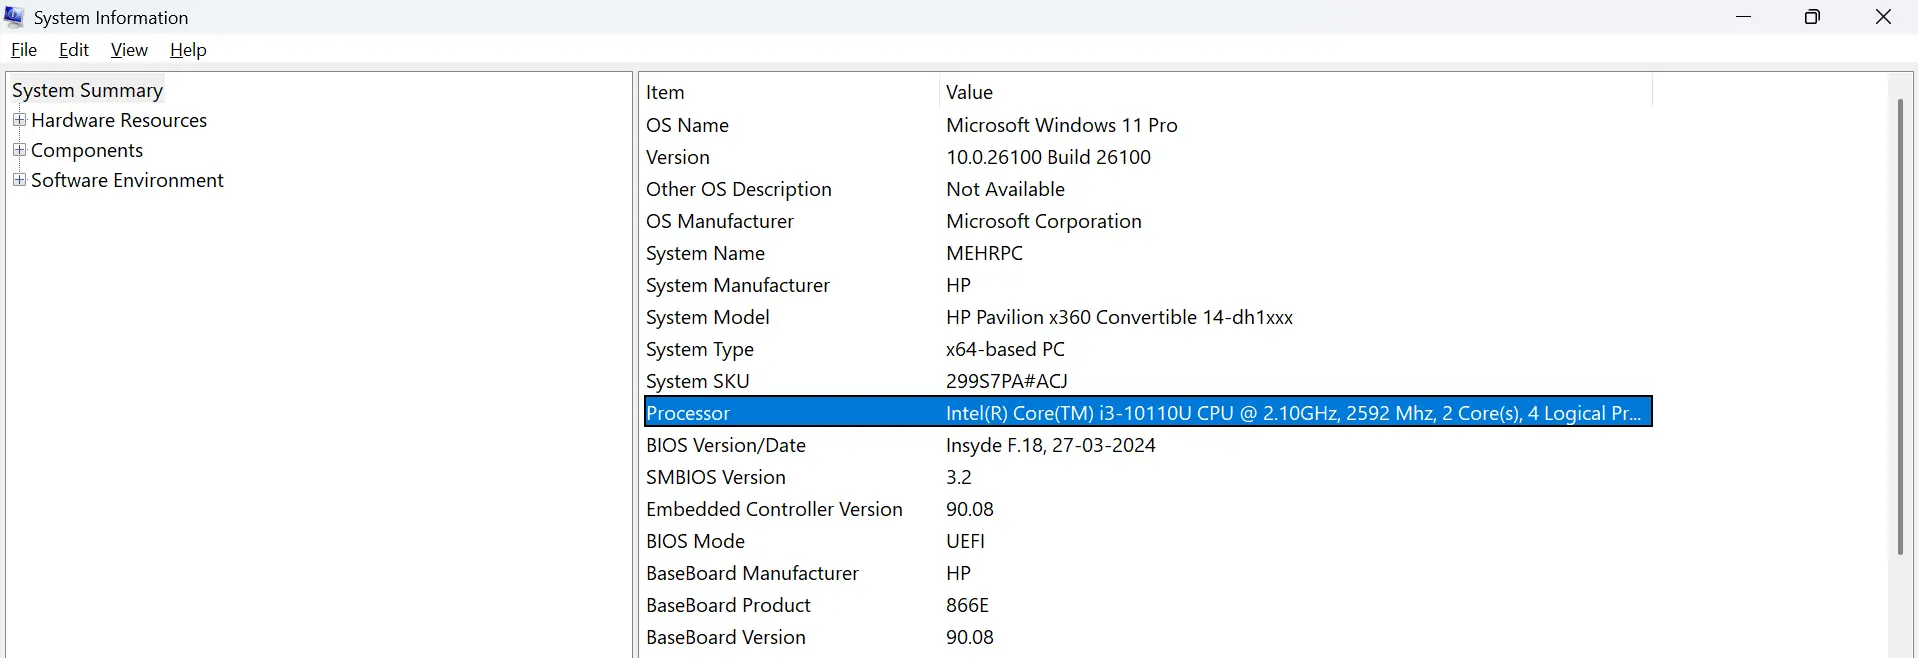Select the BaseBoard Product row

click(728, 605)
